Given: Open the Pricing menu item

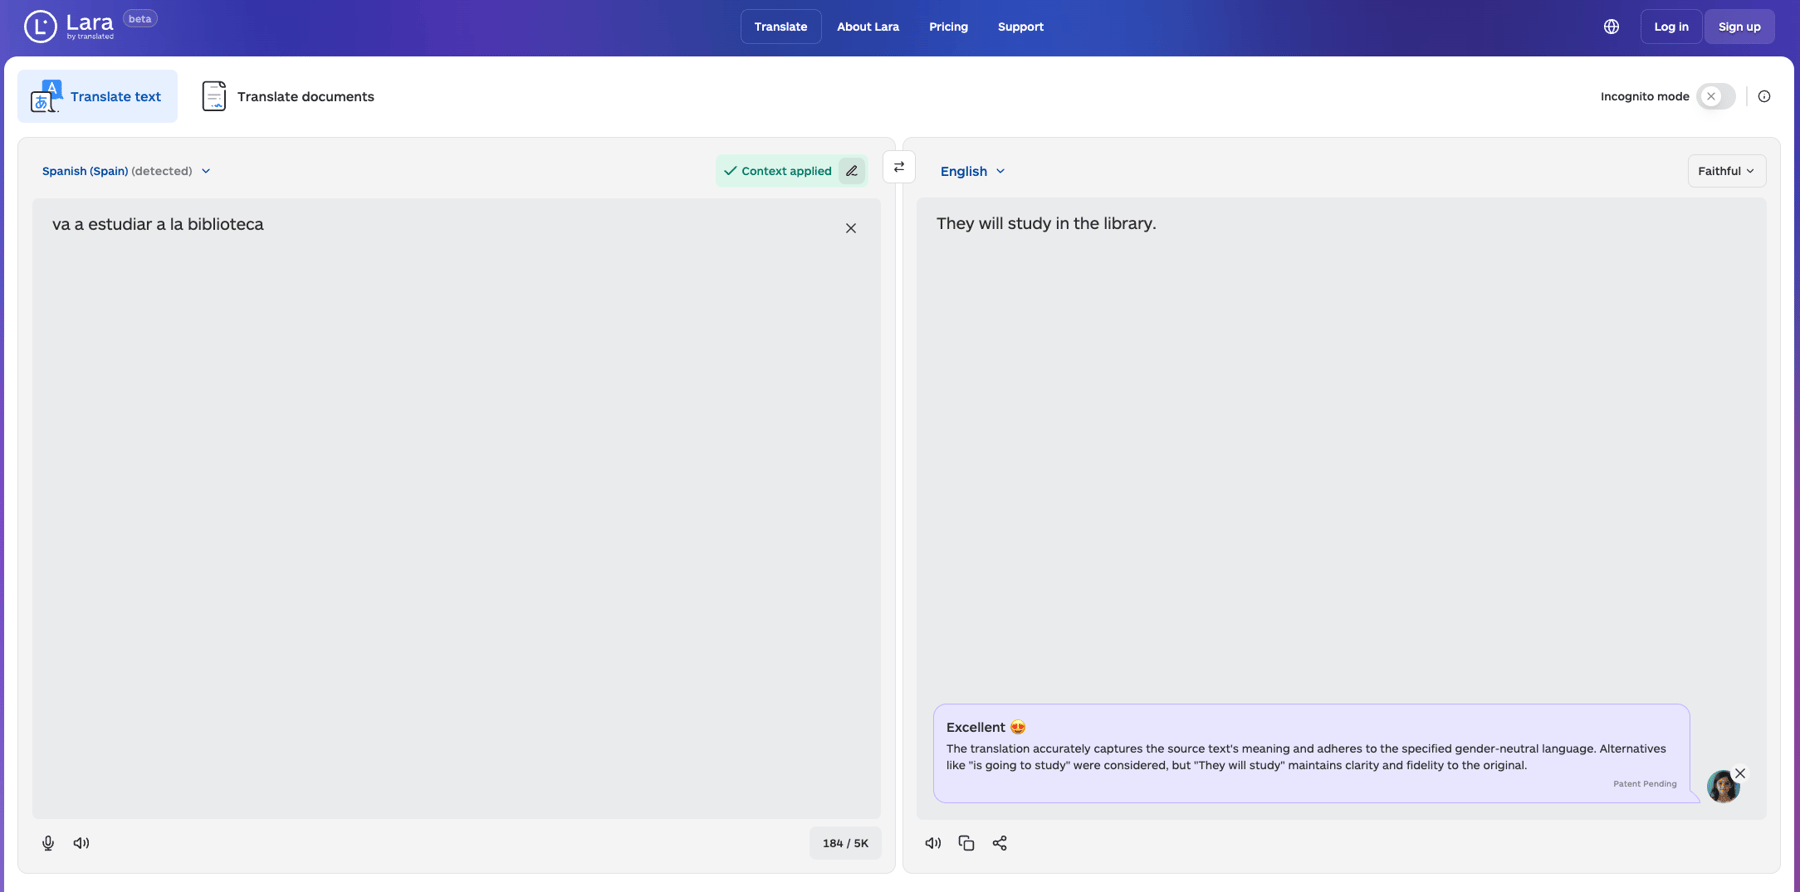Looking at the screenshot, I should point(948,27).
